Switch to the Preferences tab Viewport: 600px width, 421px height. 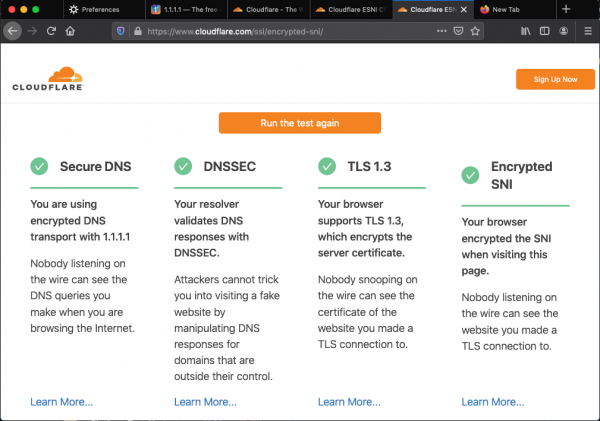(x=100, y=9)
